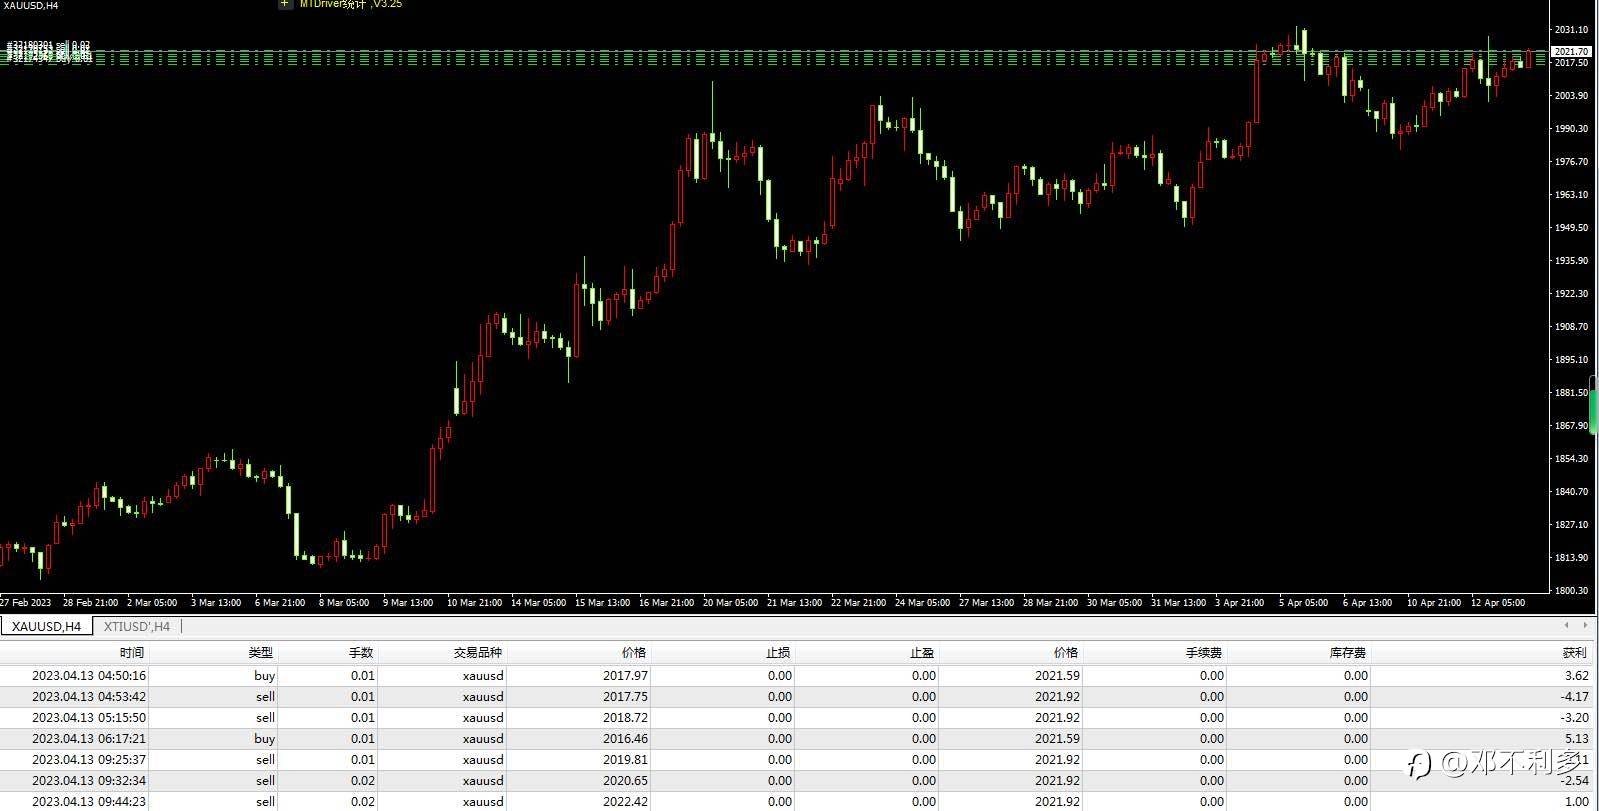Select the 04:50:16 buy order row
Image resolution: width=1599 pixels, height=811 pixels.
click(x=797, y=675)
